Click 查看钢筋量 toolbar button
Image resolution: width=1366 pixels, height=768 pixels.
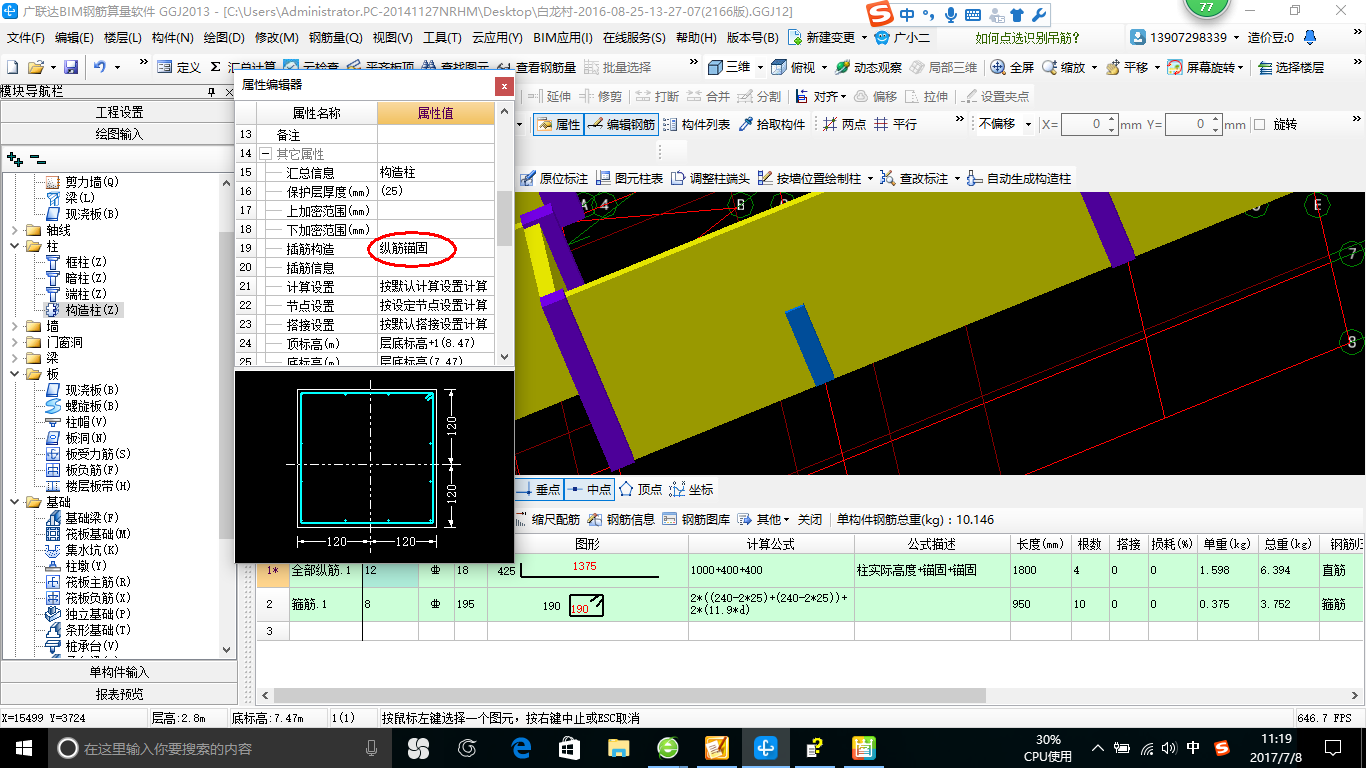click(536, 67)
